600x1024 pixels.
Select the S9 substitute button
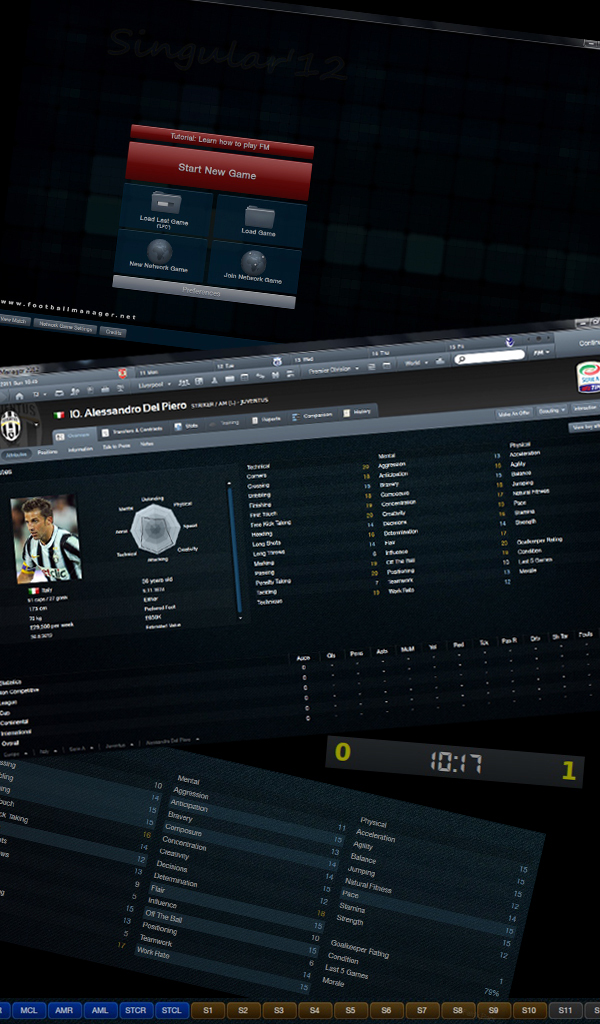pyautogui.click(x=494, y=1010)
